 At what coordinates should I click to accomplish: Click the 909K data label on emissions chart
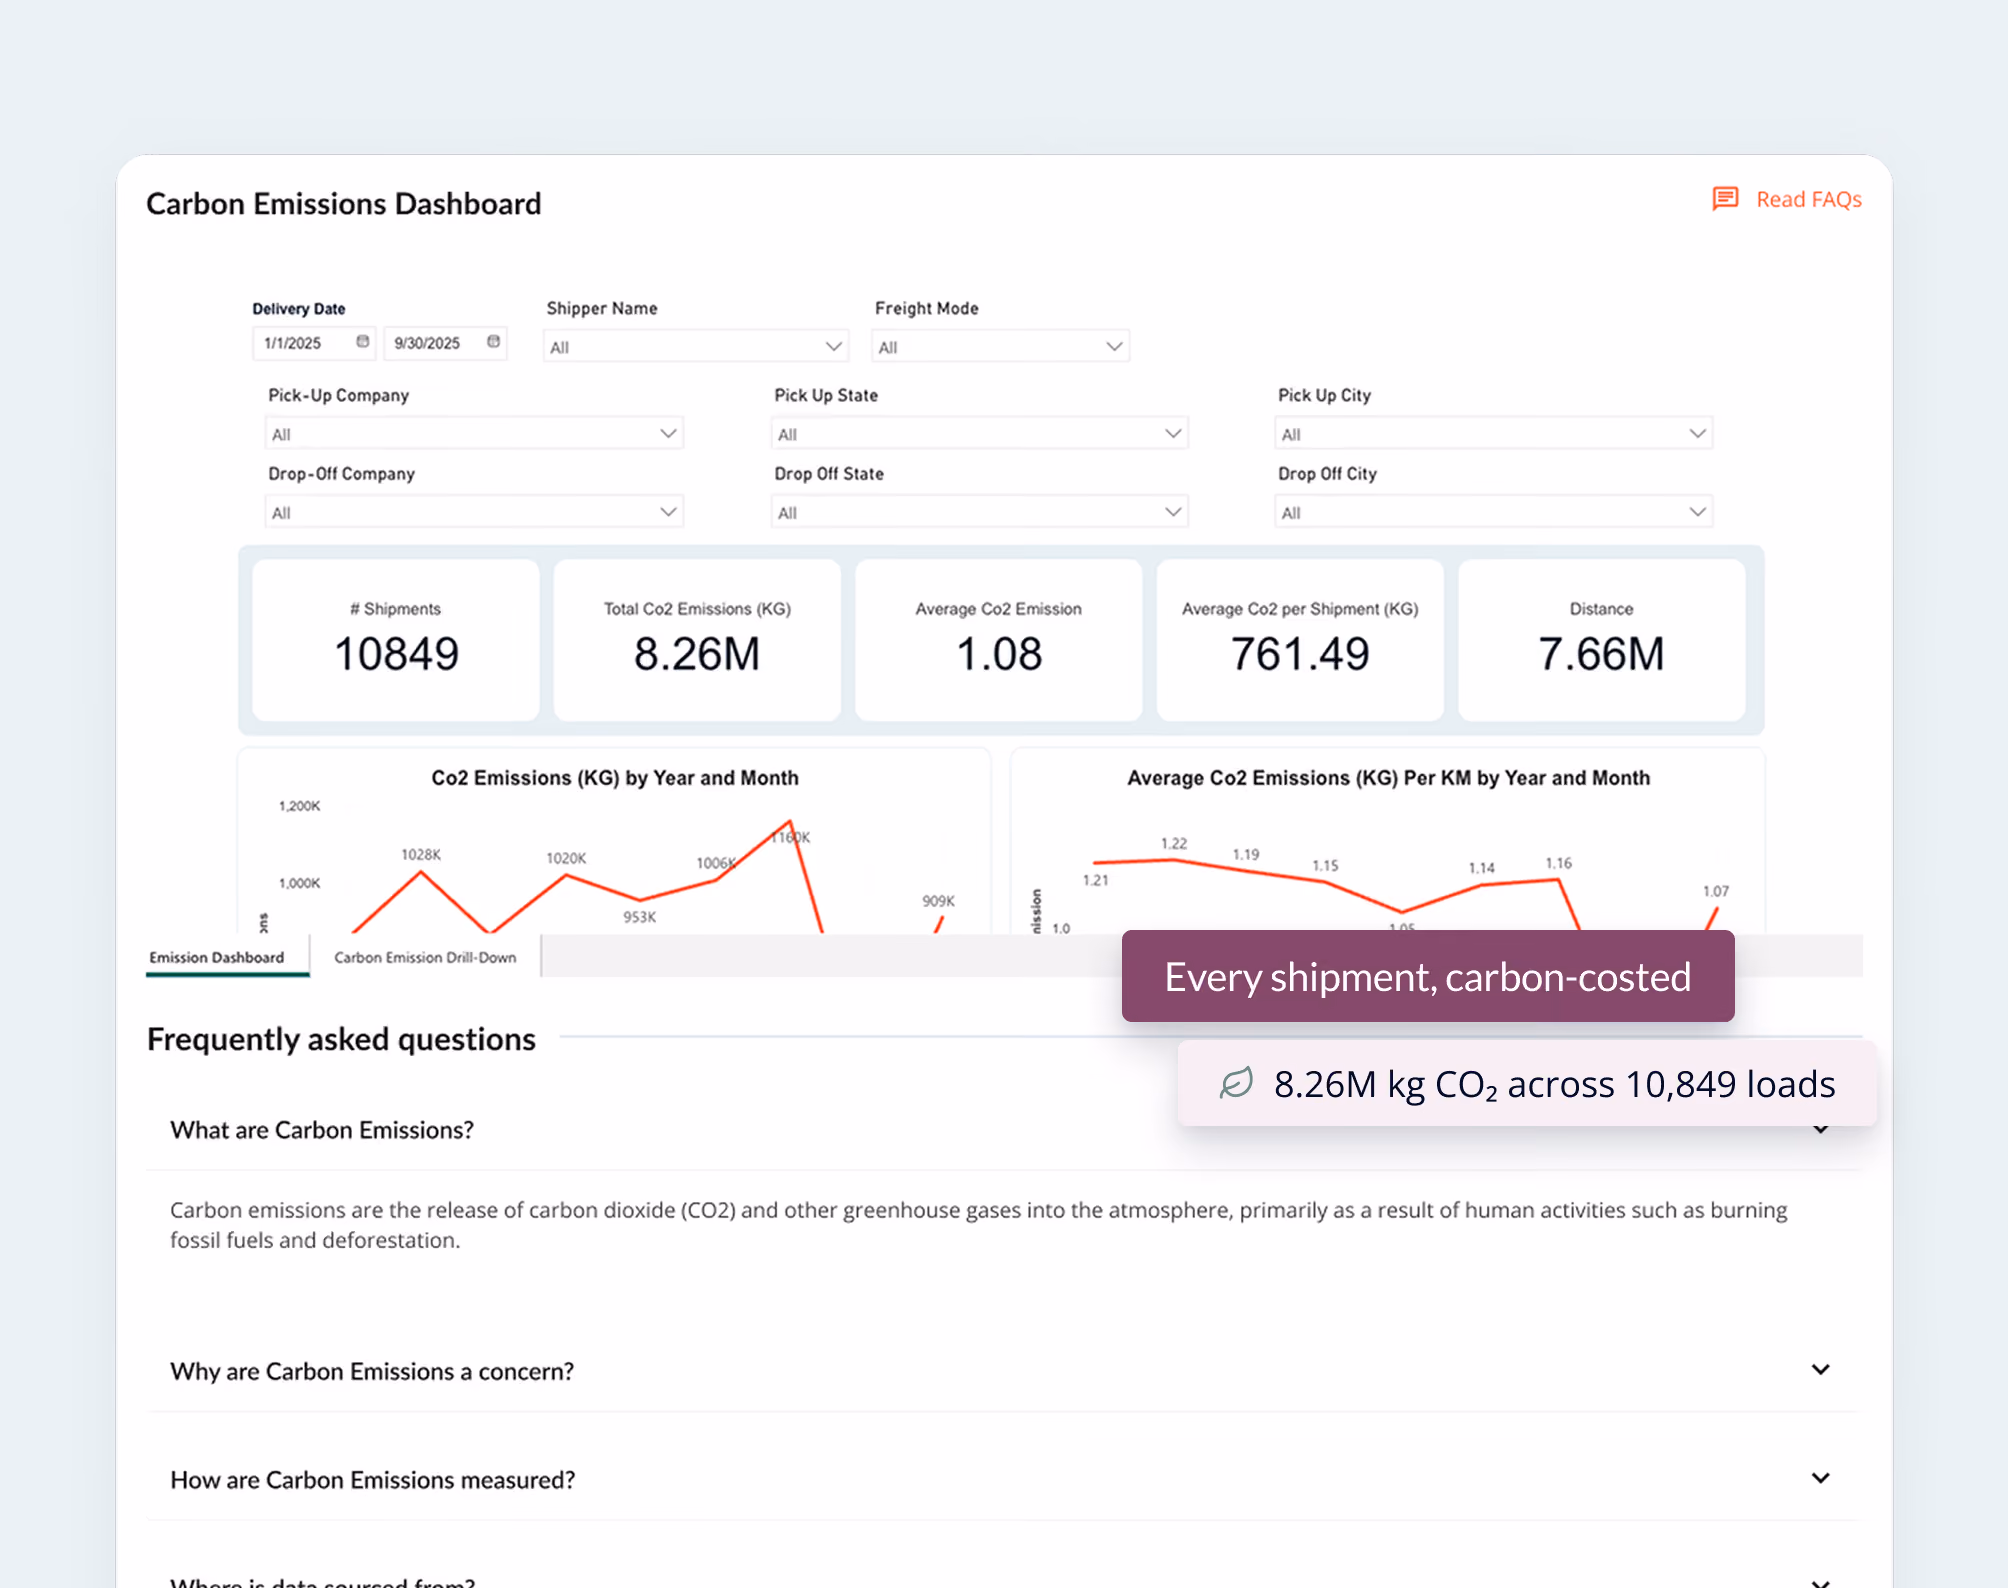(x=938, y=901)
